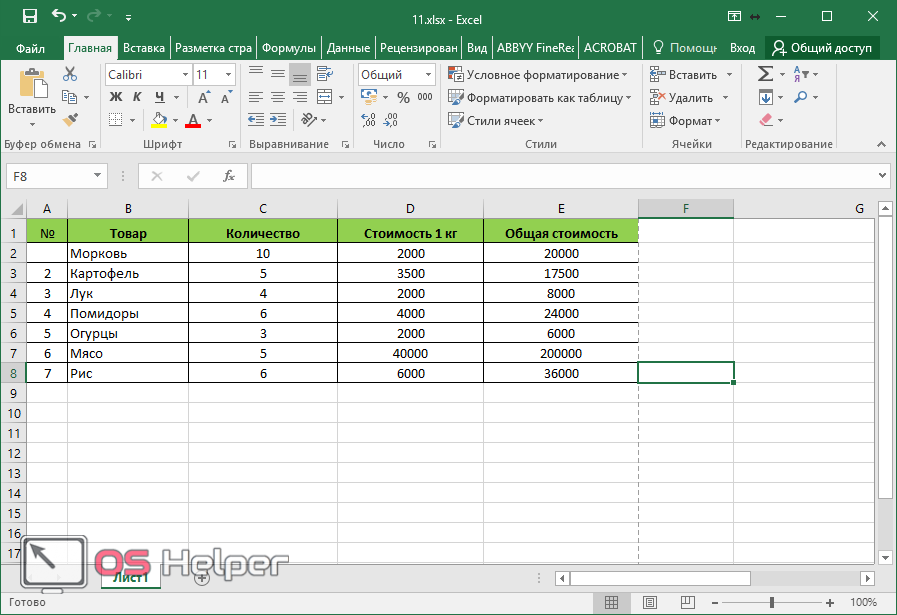Select cell containing Картофель
This screenshot has height=615, width=897.
pyautogui.click(x=127, y=273)
